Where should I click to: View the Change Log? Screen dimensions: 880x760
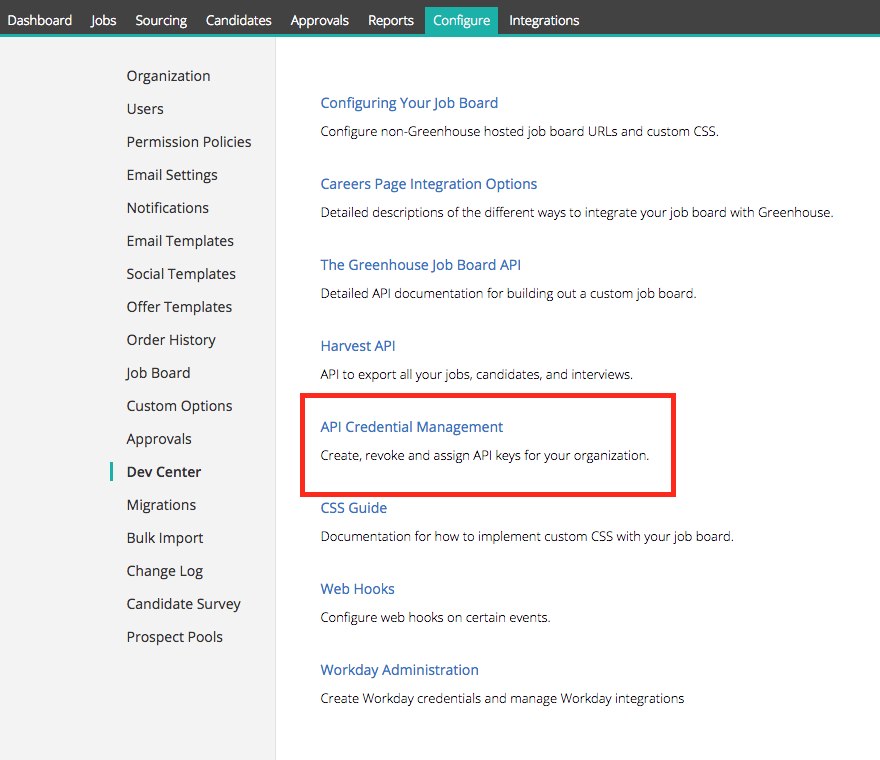coord(164,571)
